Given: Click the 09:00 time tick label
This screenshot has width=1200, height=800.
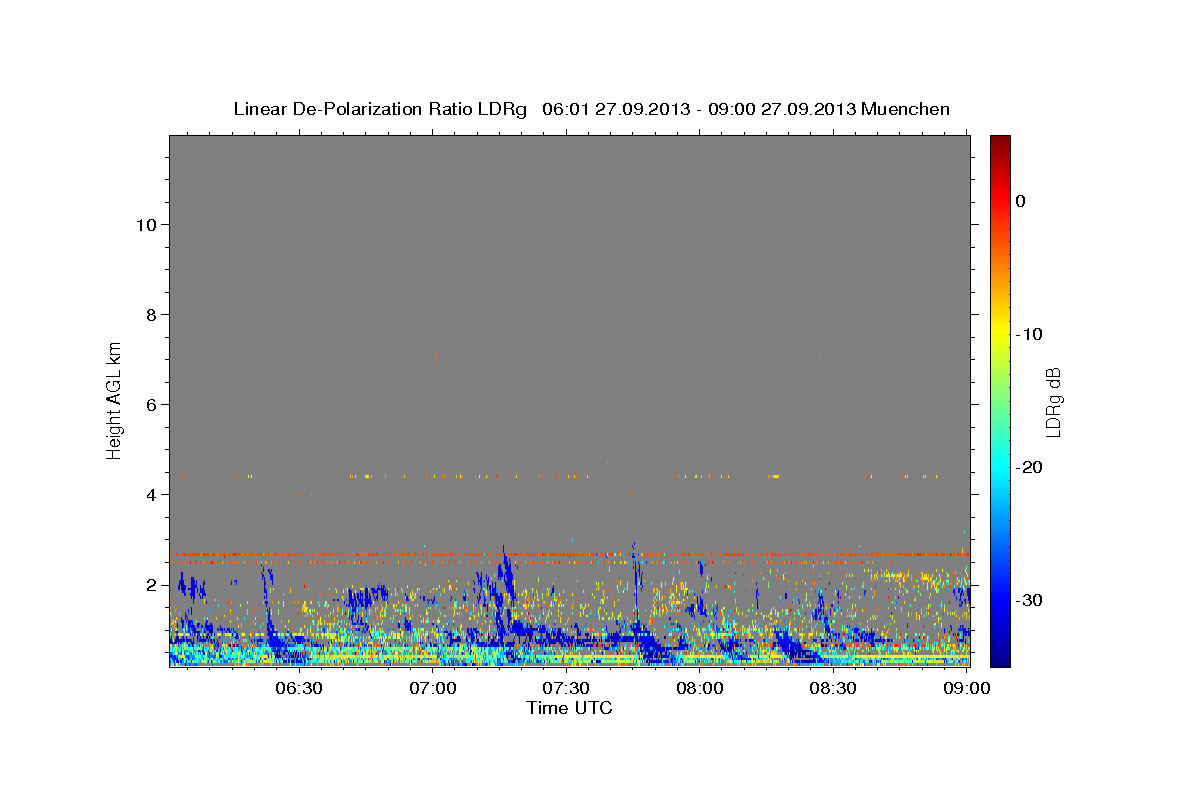Looking at the screenshot, I should coord(966,689).
